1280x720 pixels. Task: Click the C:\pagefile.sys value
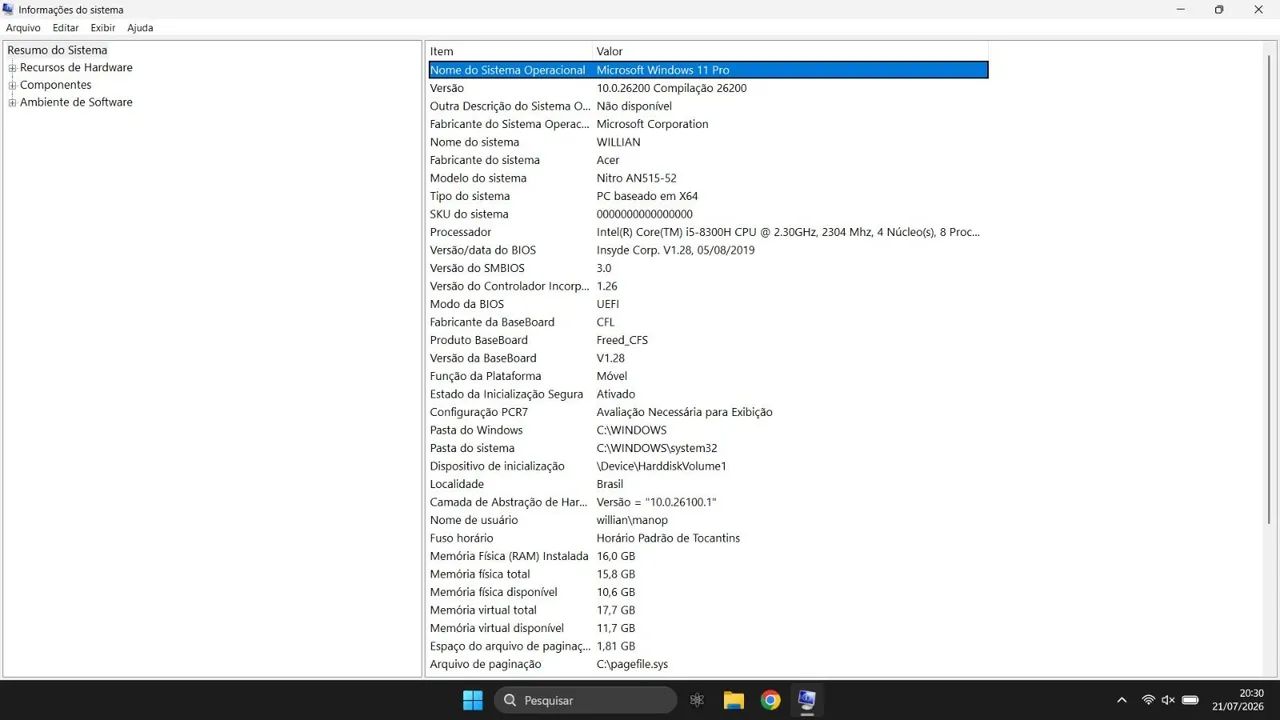pos(632,664)
